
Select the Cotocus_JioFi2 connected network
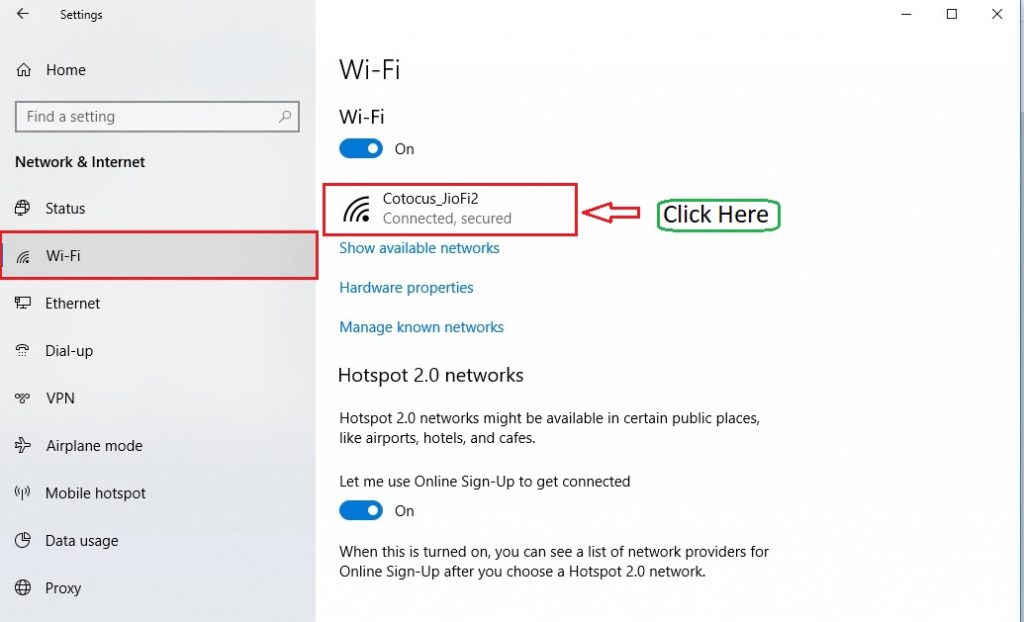448,209
